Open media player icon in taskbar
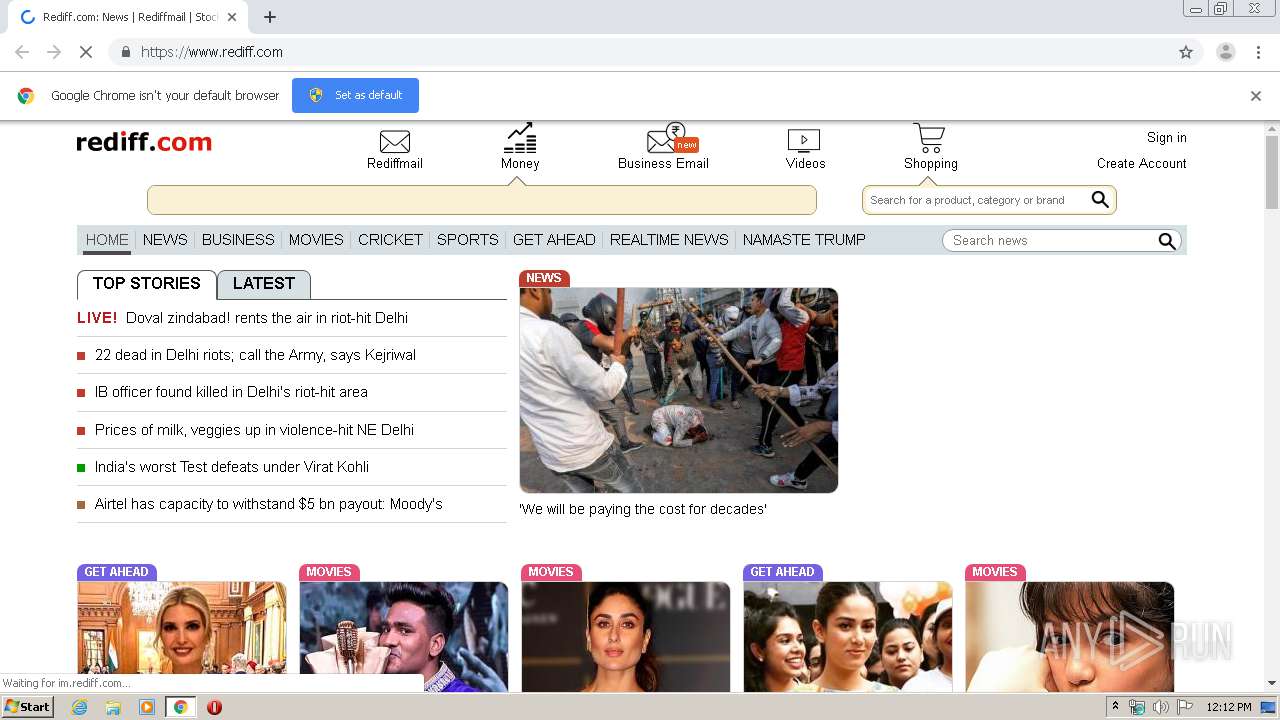Image resolution: width=1280 pixels, height=720 pixels. 147,707
